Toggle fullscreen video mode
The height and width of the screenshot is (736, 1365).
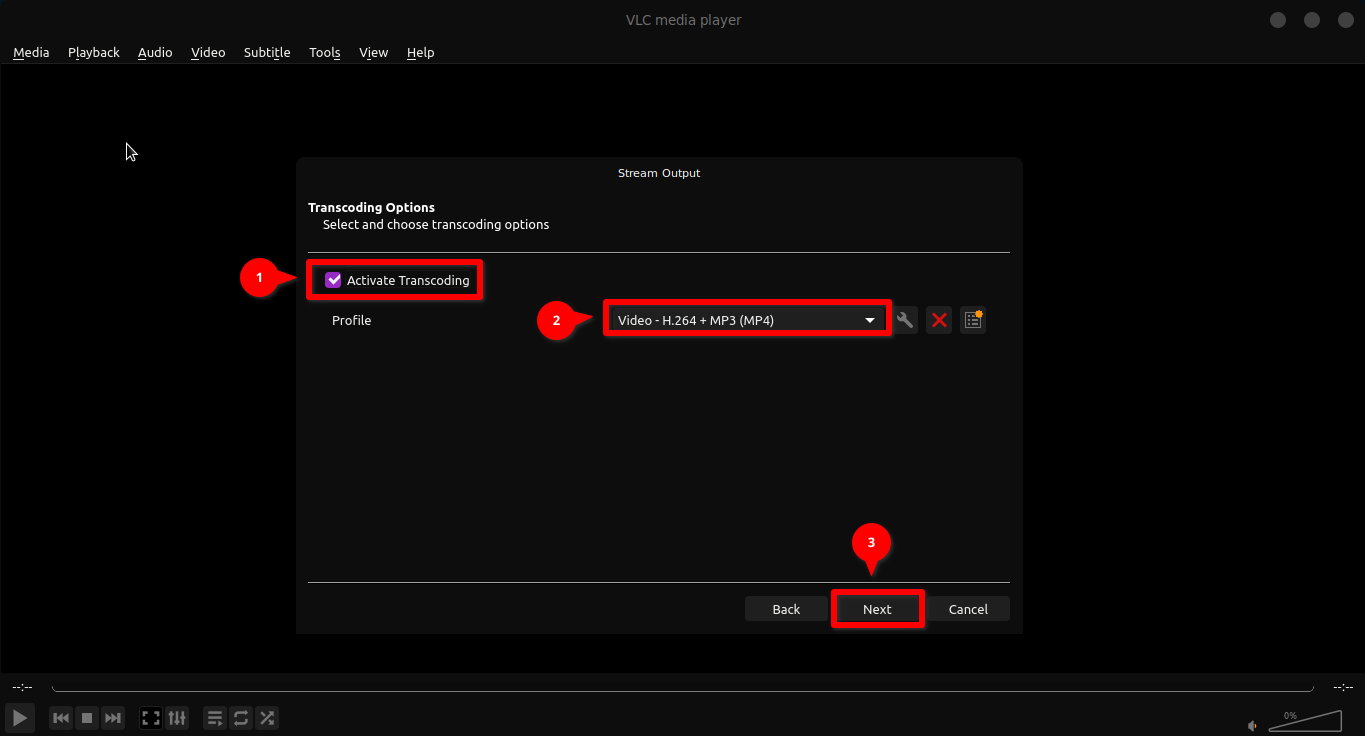click(151, 718)
